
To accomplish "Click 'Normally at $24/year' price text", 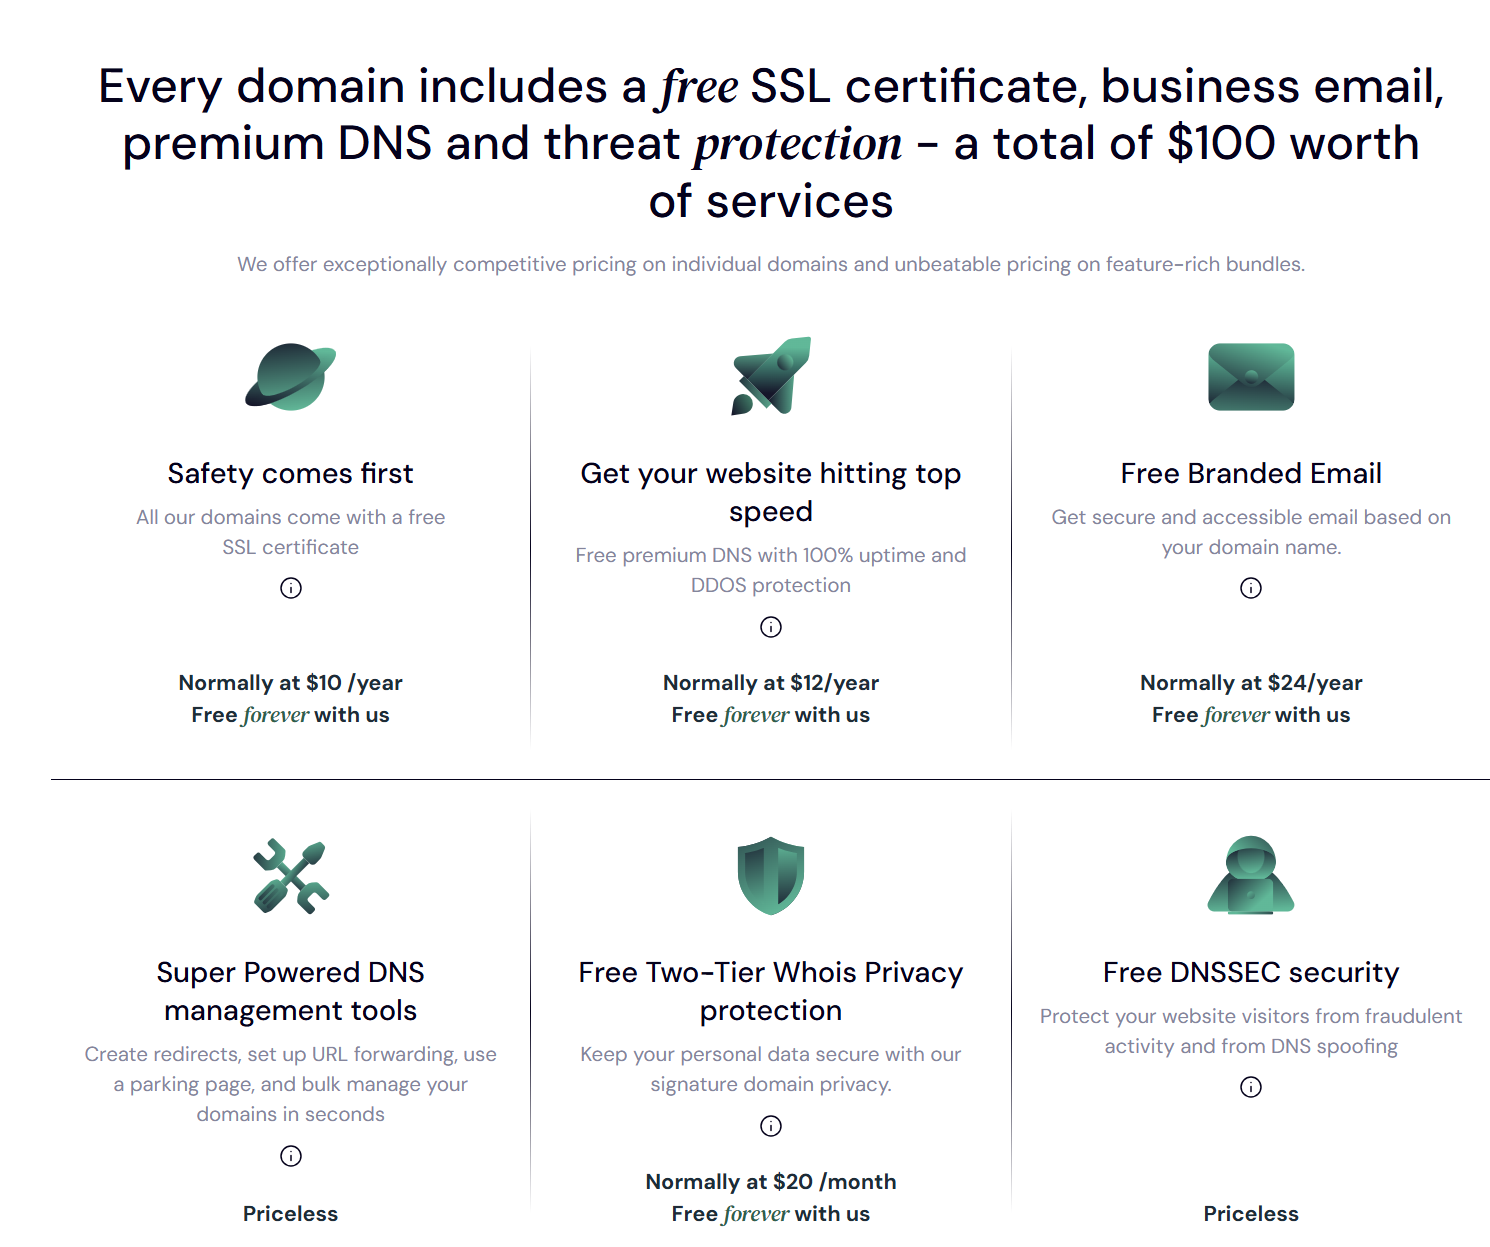I will pyautogui.click(x=1251, y=683).
